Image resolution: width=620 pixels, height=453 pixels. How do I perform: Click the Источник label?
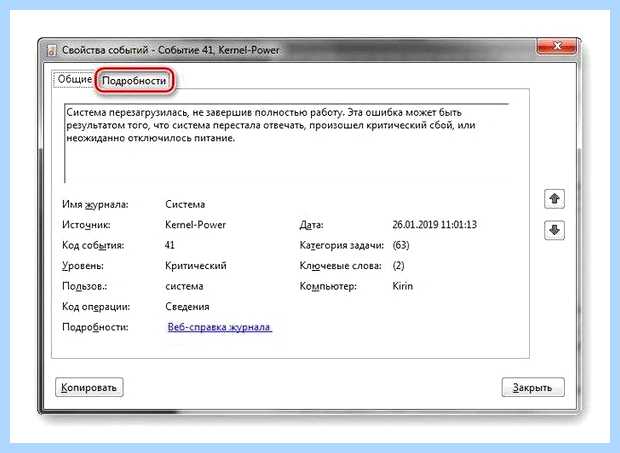coord(86,225)
